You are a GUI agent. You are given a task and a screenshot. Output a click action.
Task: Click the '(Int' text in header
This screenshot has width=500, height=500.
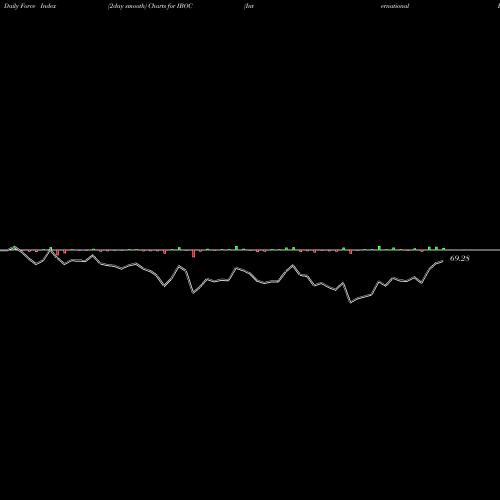(x=249, y=6)
